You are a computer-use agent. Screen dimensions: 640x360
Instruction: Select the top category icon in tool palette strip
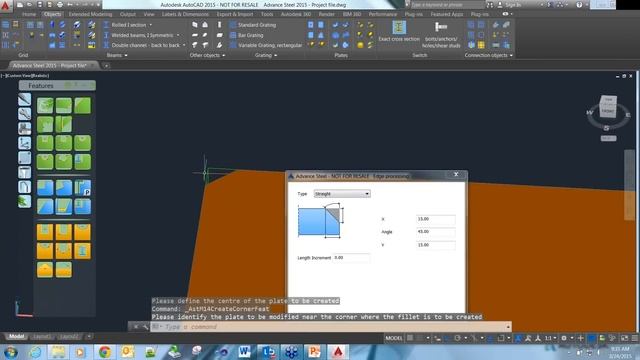[24, 99]
